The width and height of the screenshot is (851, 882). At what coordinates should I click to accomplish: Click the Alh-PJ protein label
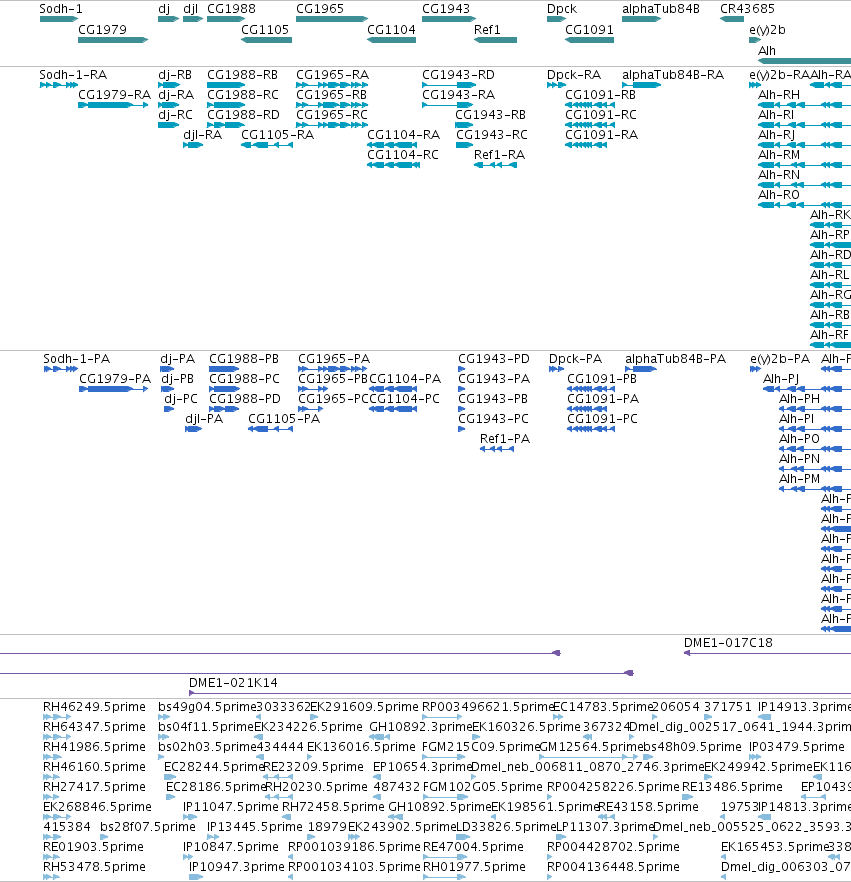(781, 379)
